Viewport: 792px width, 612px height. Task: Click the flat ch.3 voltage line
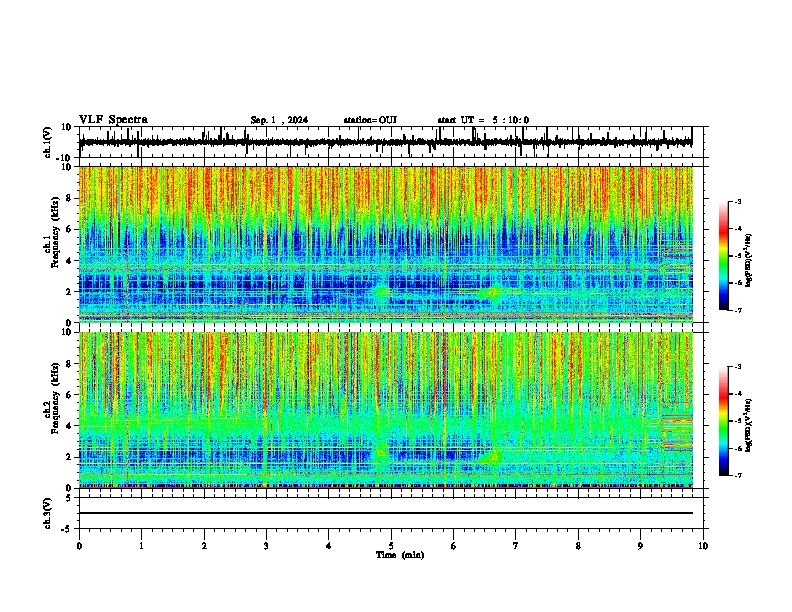point(385,513)
